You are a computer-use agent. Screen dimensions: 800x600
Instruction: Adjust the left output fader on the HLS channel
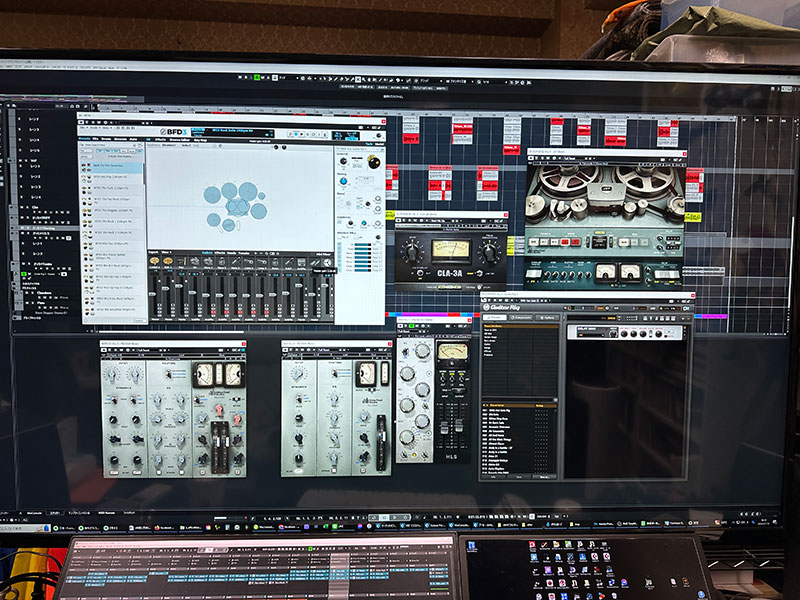[x=444, y=428]
